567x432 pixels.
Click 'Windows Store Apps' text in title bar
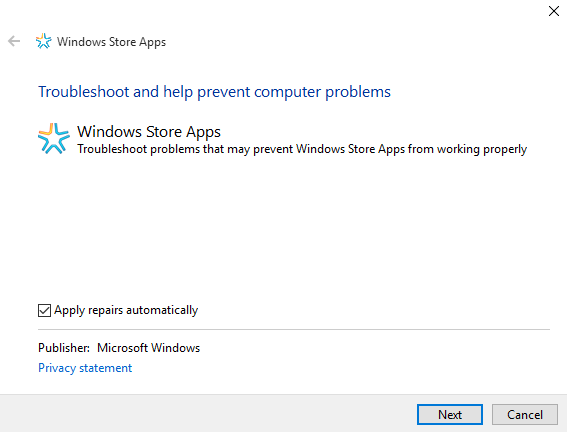(x=111, y=42)
